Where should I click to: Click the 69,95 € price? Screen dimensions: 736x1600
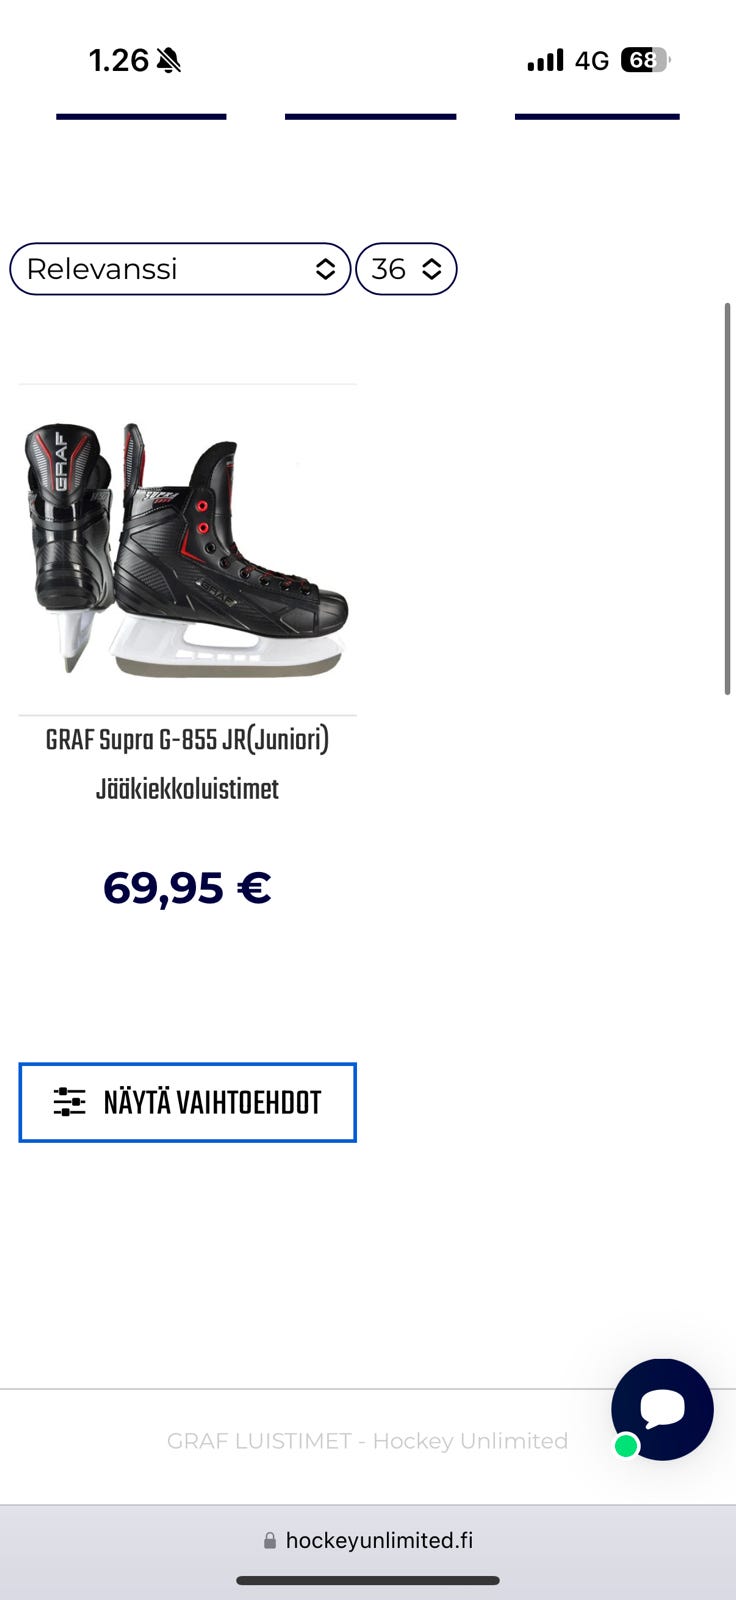point(187,887)
